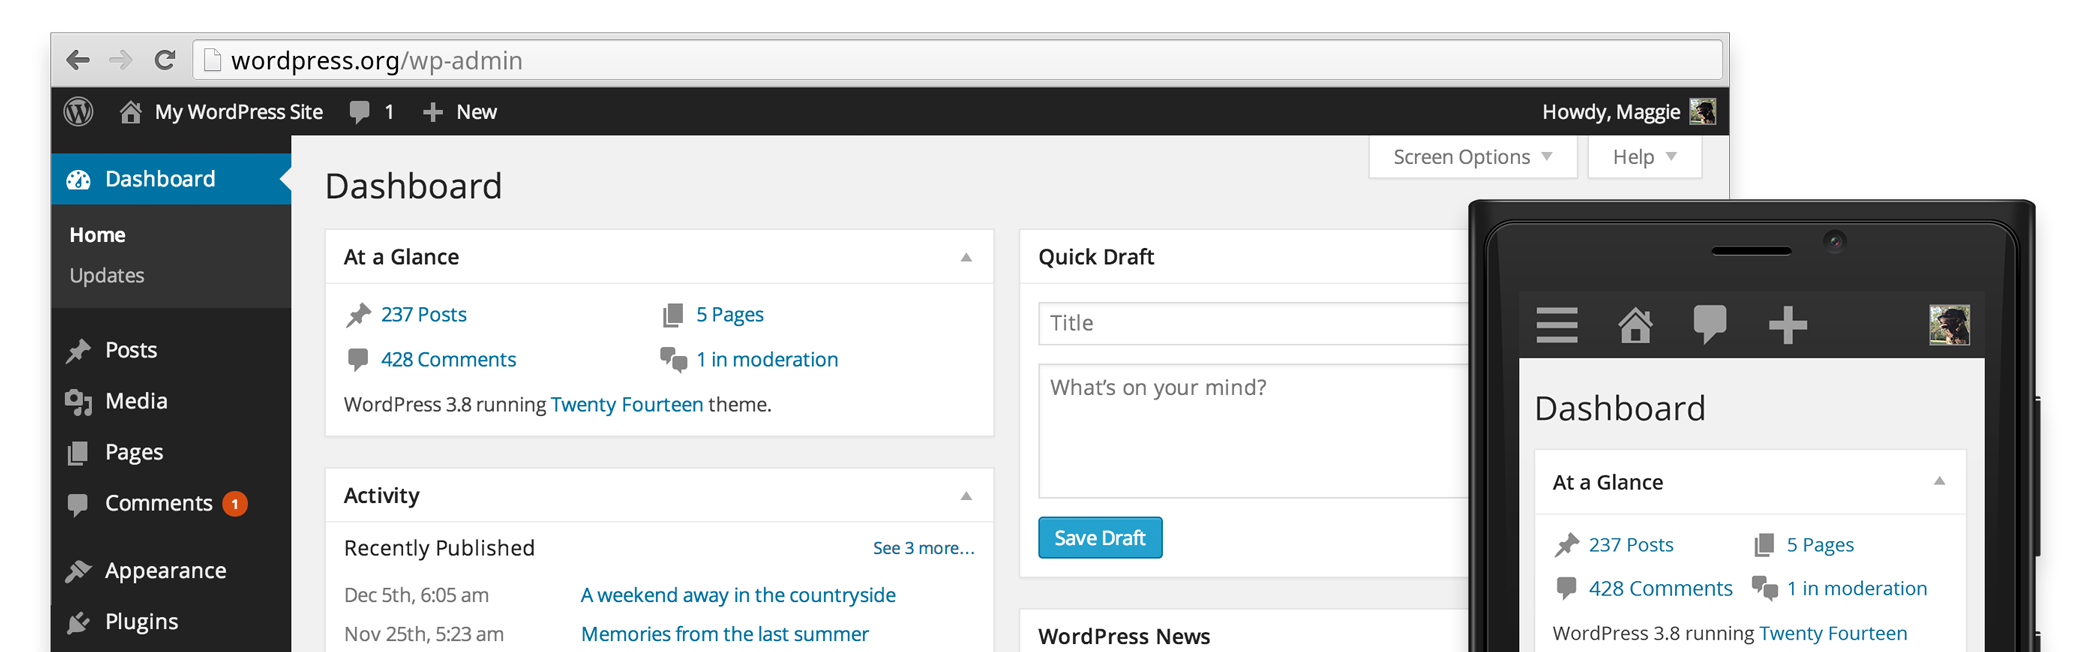The height and width of the screenshot is (652, 2100).
Task: Click the Quick Draft Title field
Action: [1252, 323]
